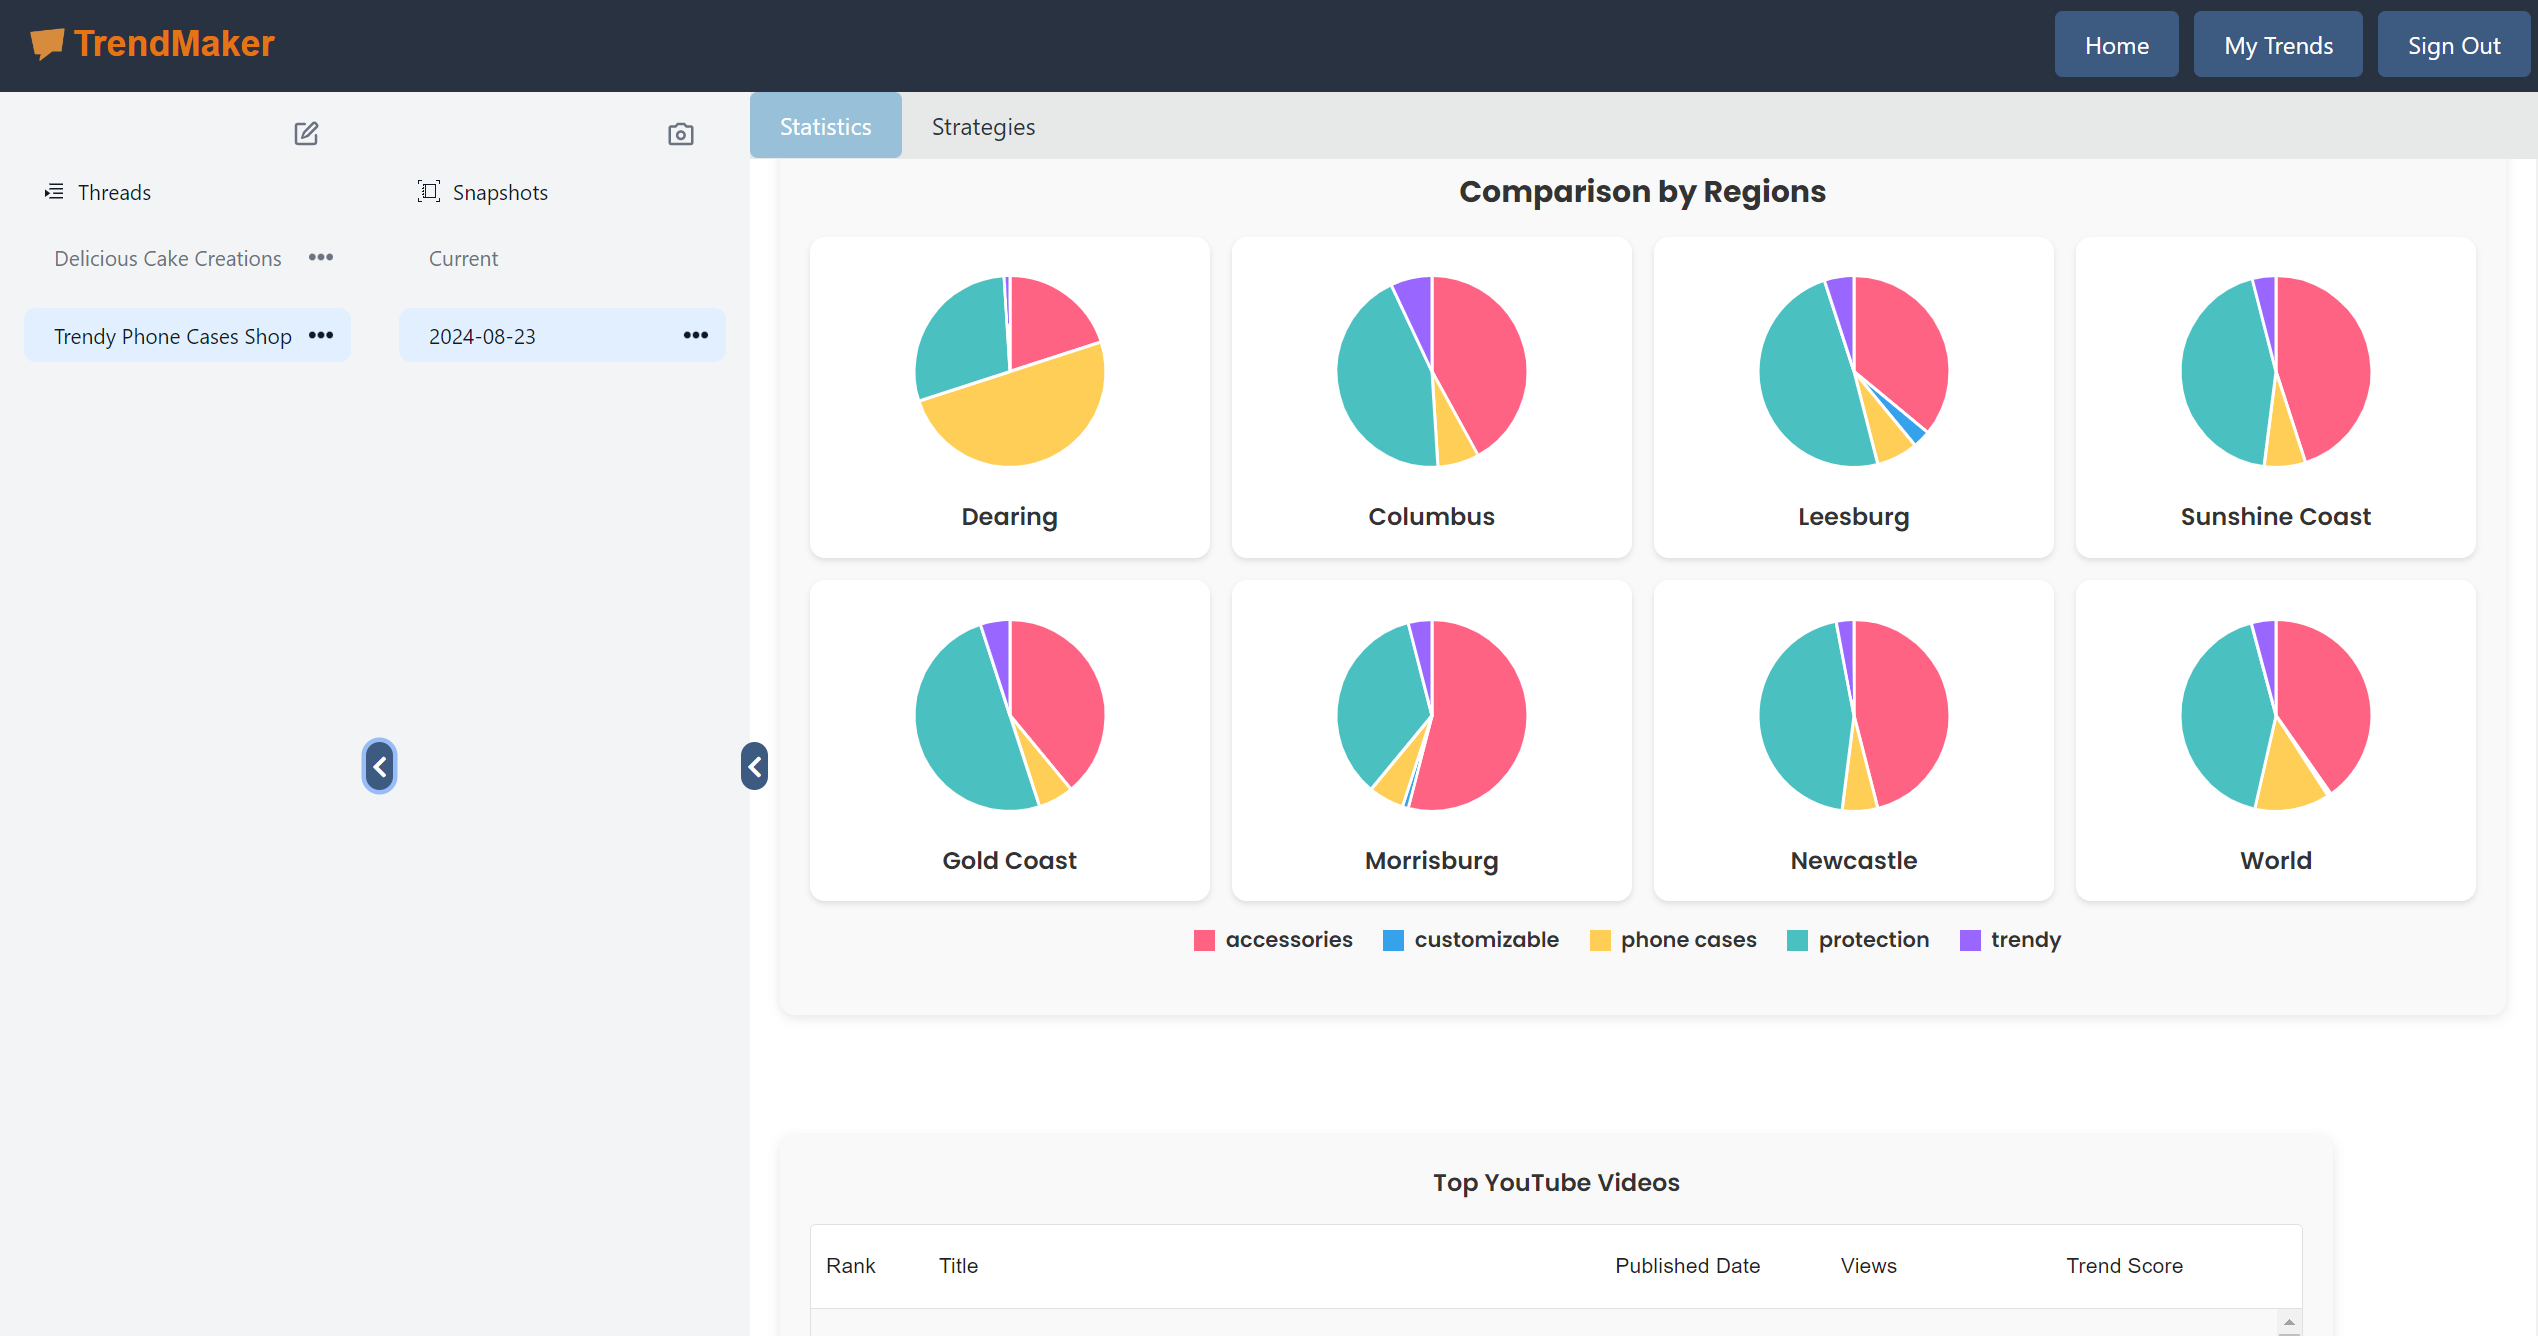Collapse the snapshots sidebar chevron
The height and width of the screenshot is (1336, 2538).
tap(755, 767)
